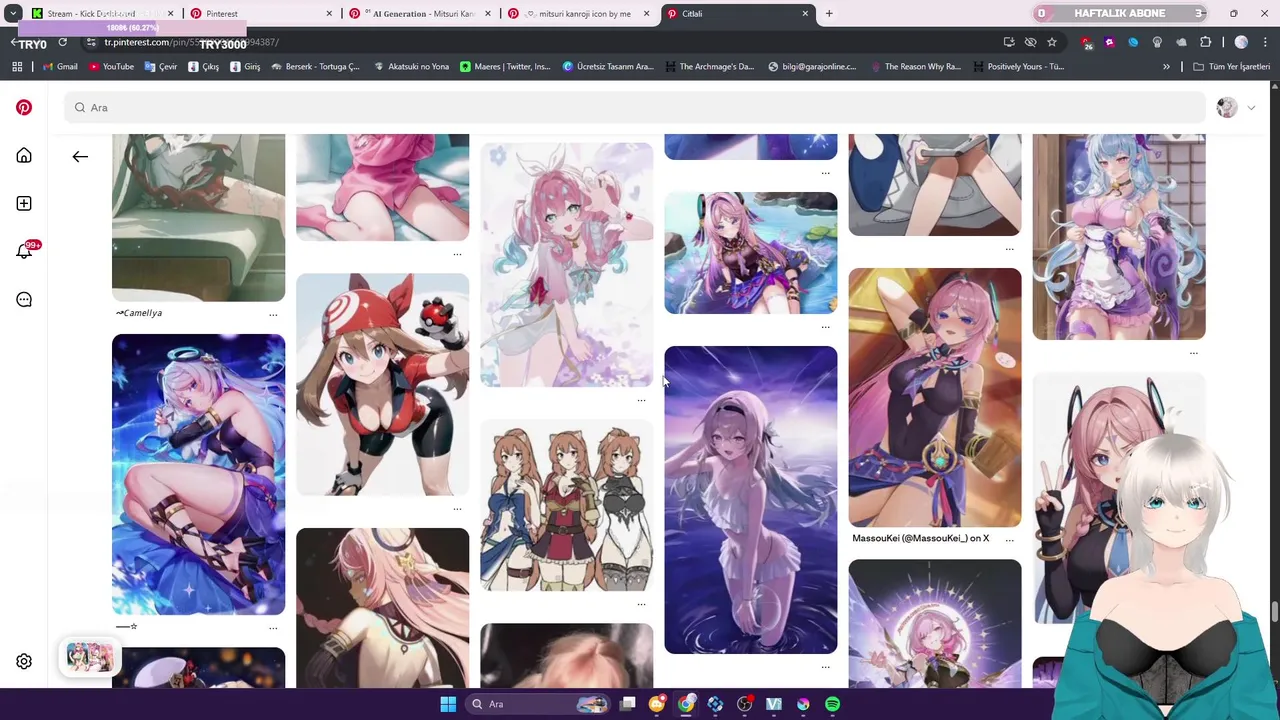The image size is (1280, 720).
Task: Open the tab search dropdown arrow
Action: click(13, 13)
